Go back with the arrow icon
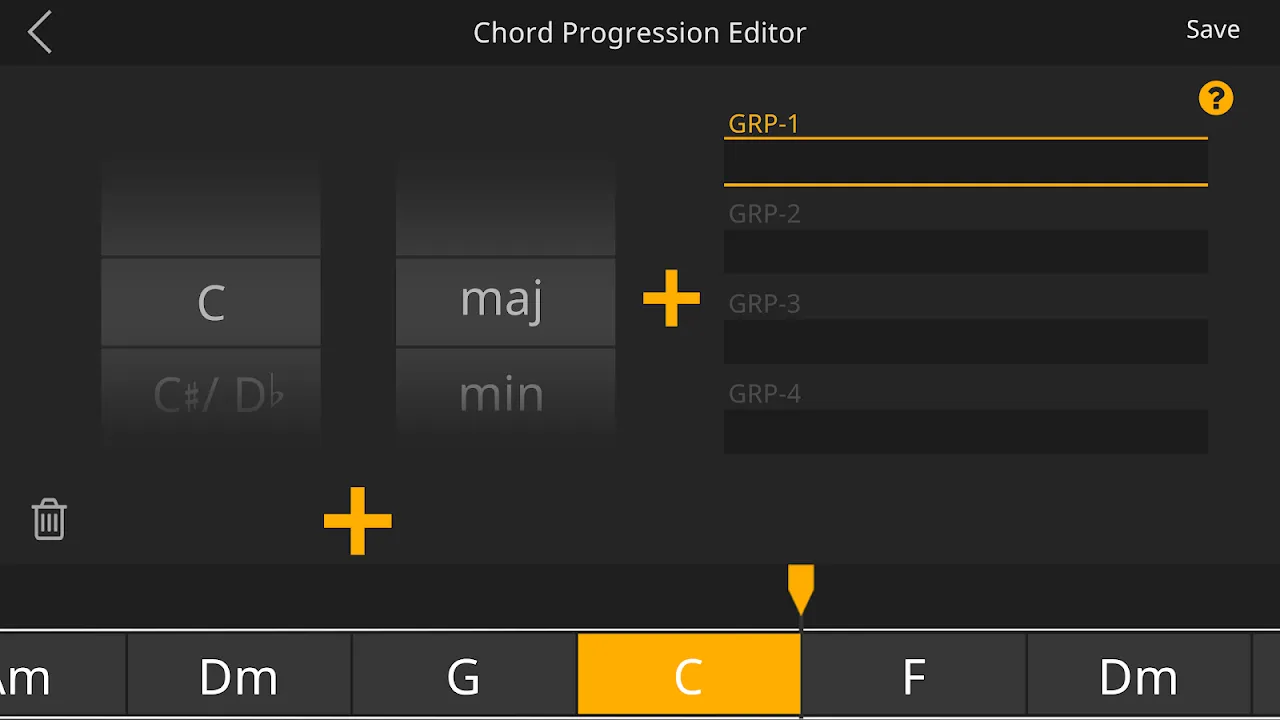This screenshot has width=1280, height=720. (38, 31)
